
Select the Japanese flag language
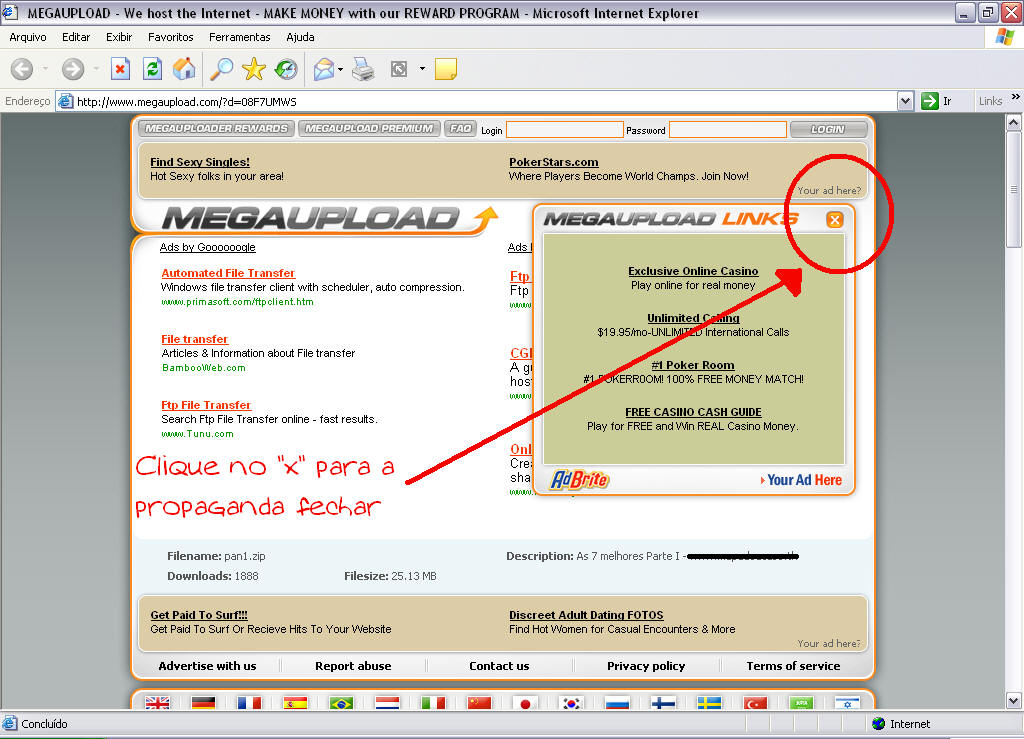pos(525,703)
